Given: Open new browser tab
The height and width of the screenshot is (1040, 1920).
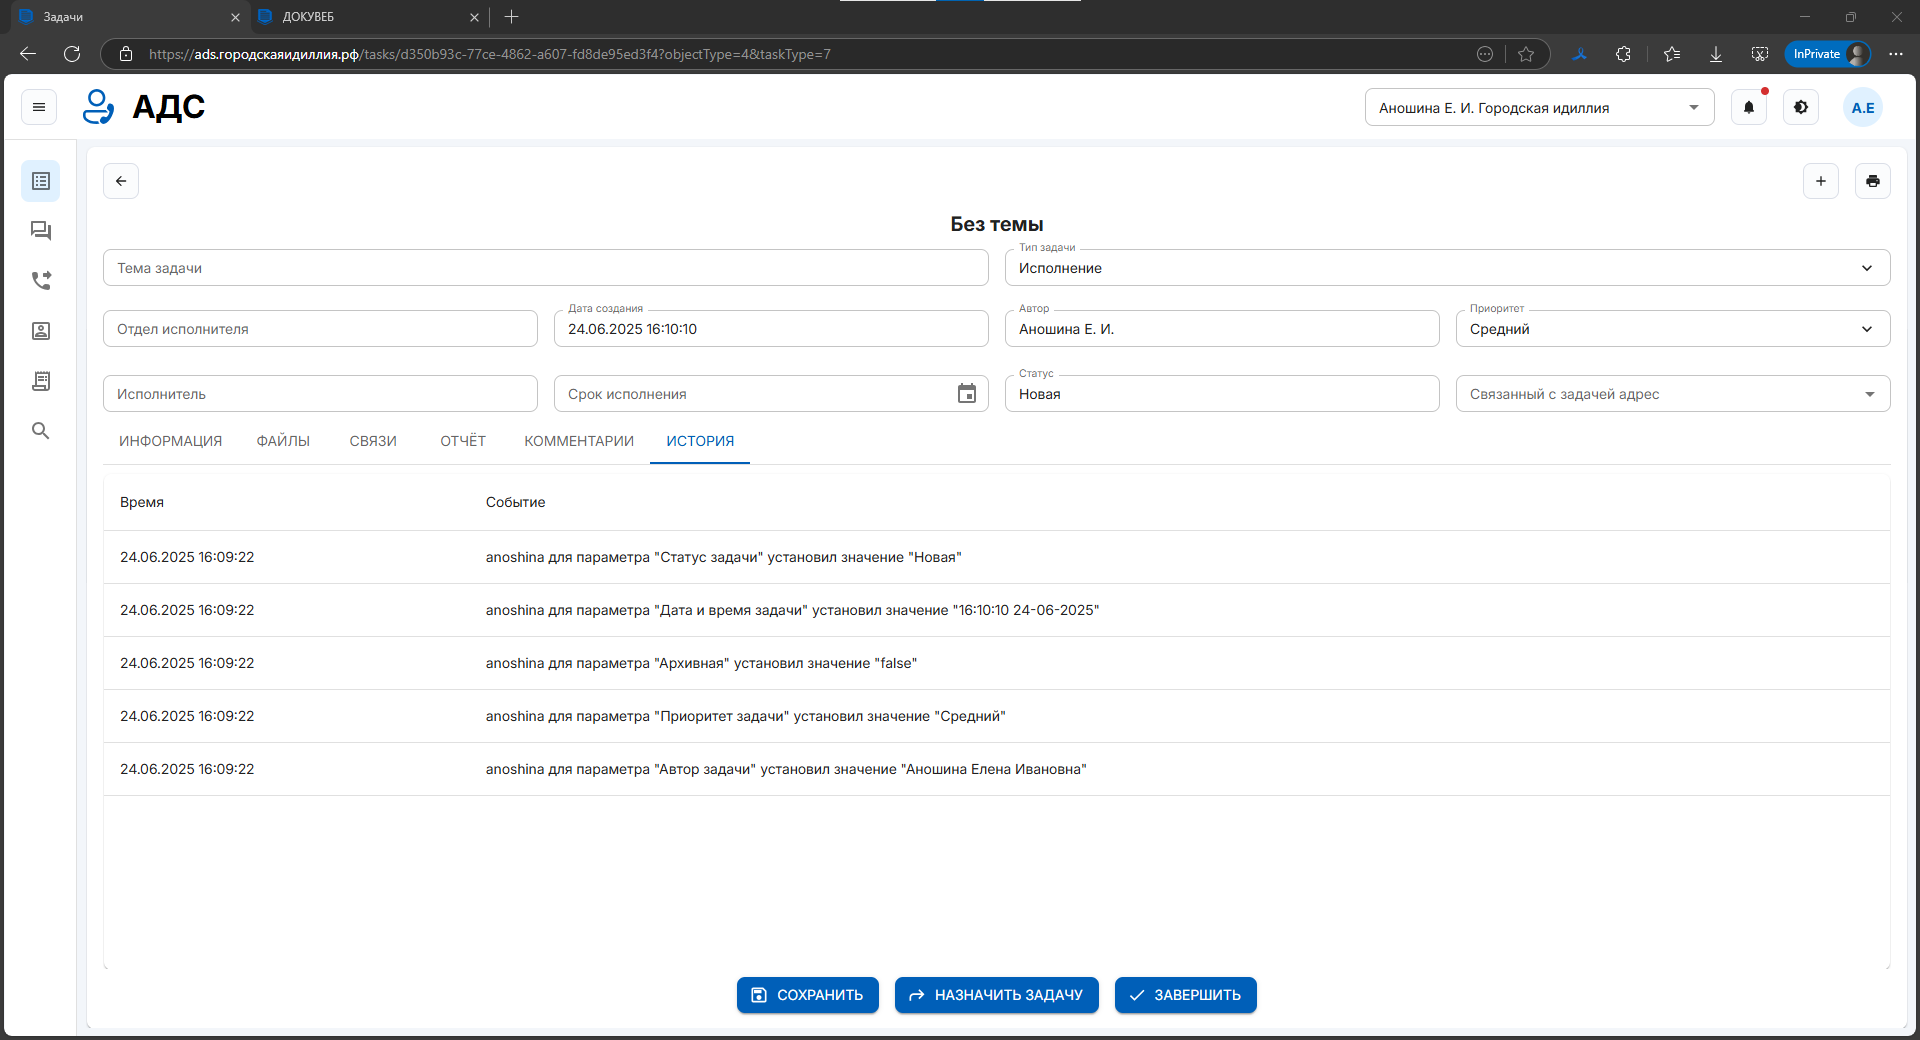Looking at the screenshot, I should (512, 17).
